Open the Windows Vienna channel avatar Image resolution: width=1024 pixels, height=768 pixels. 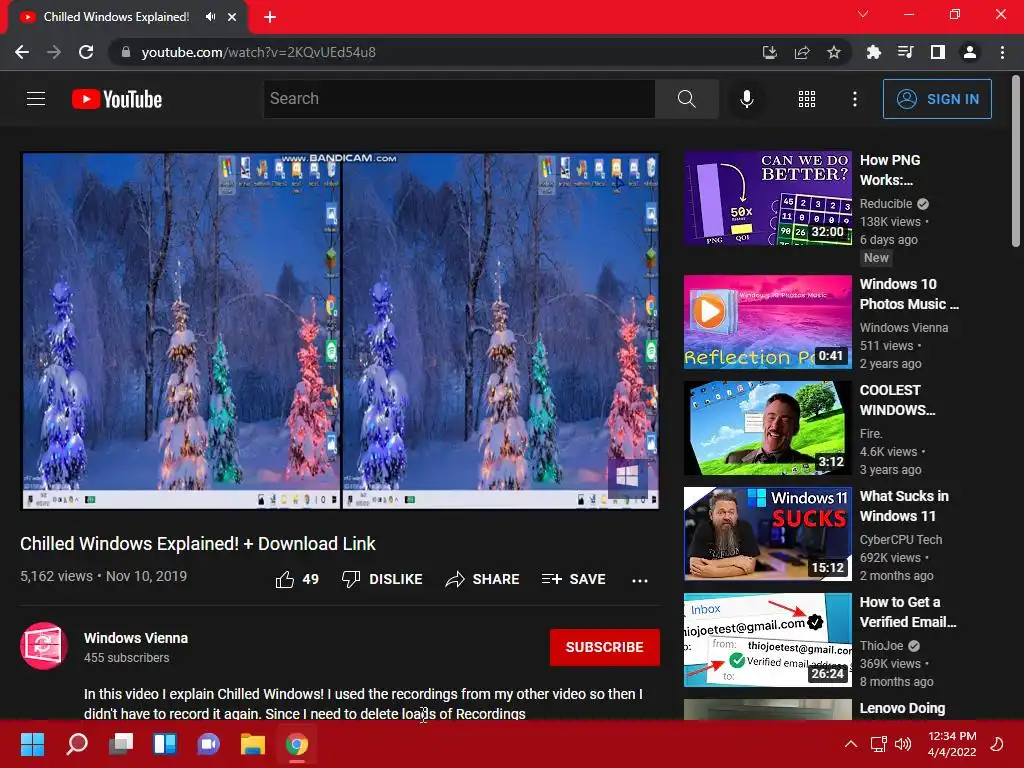(44, 646)
